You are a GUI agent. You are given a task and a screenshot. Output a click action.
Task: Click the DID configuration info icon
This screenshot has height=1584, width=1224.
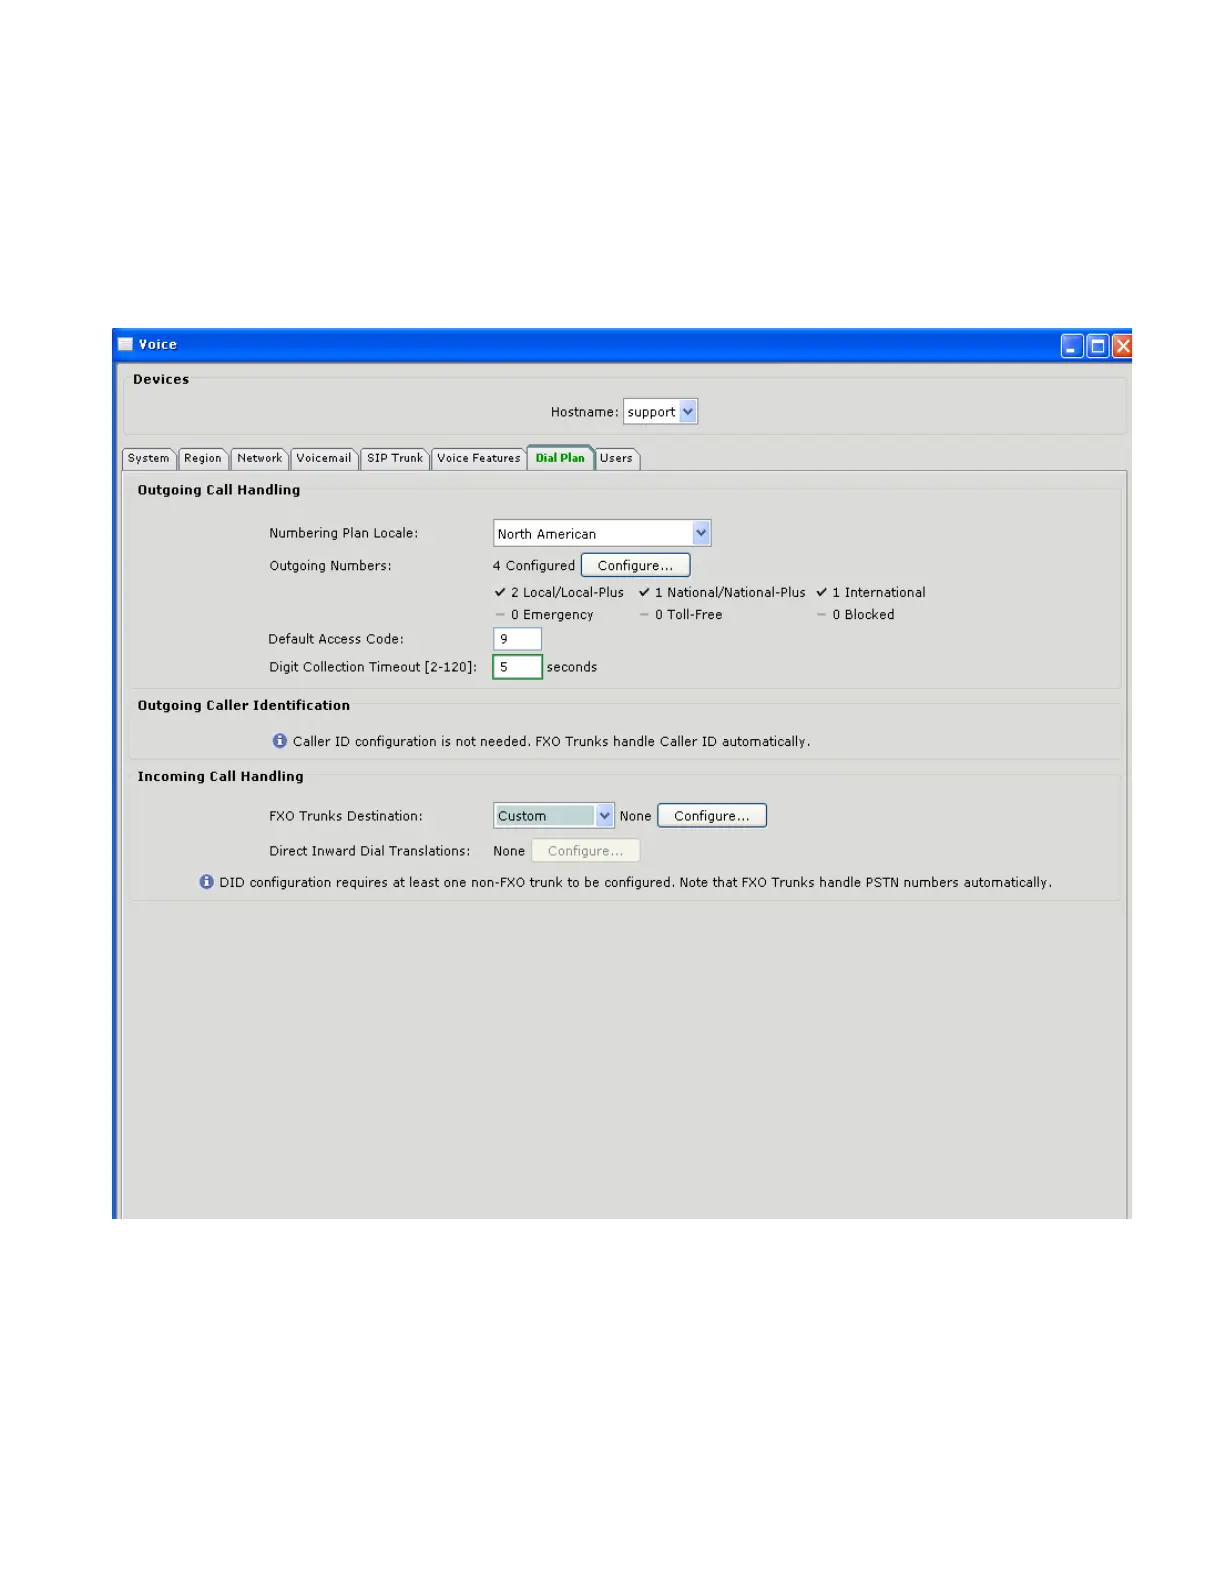207,882
